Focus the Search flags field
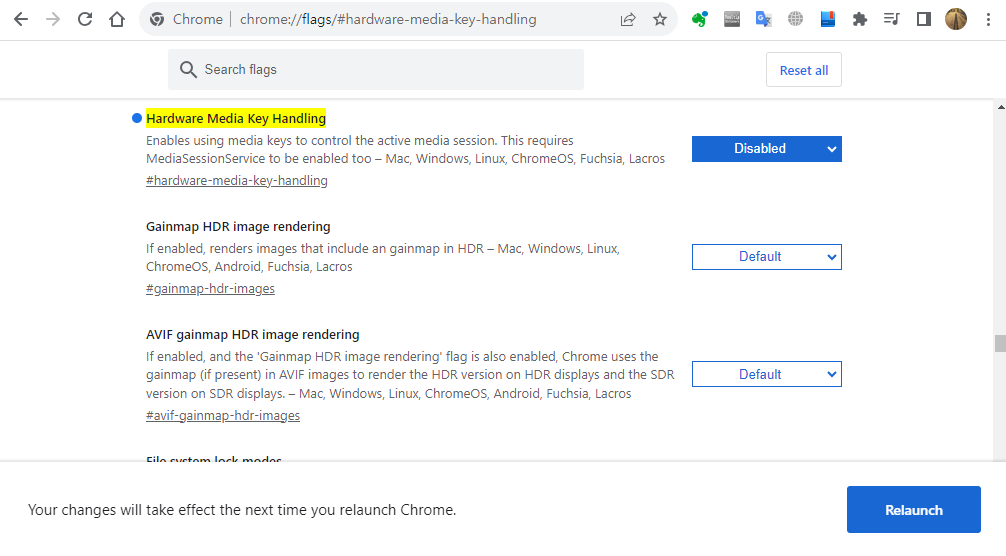This screenshot has width=1006, height=556. [376, 69]
